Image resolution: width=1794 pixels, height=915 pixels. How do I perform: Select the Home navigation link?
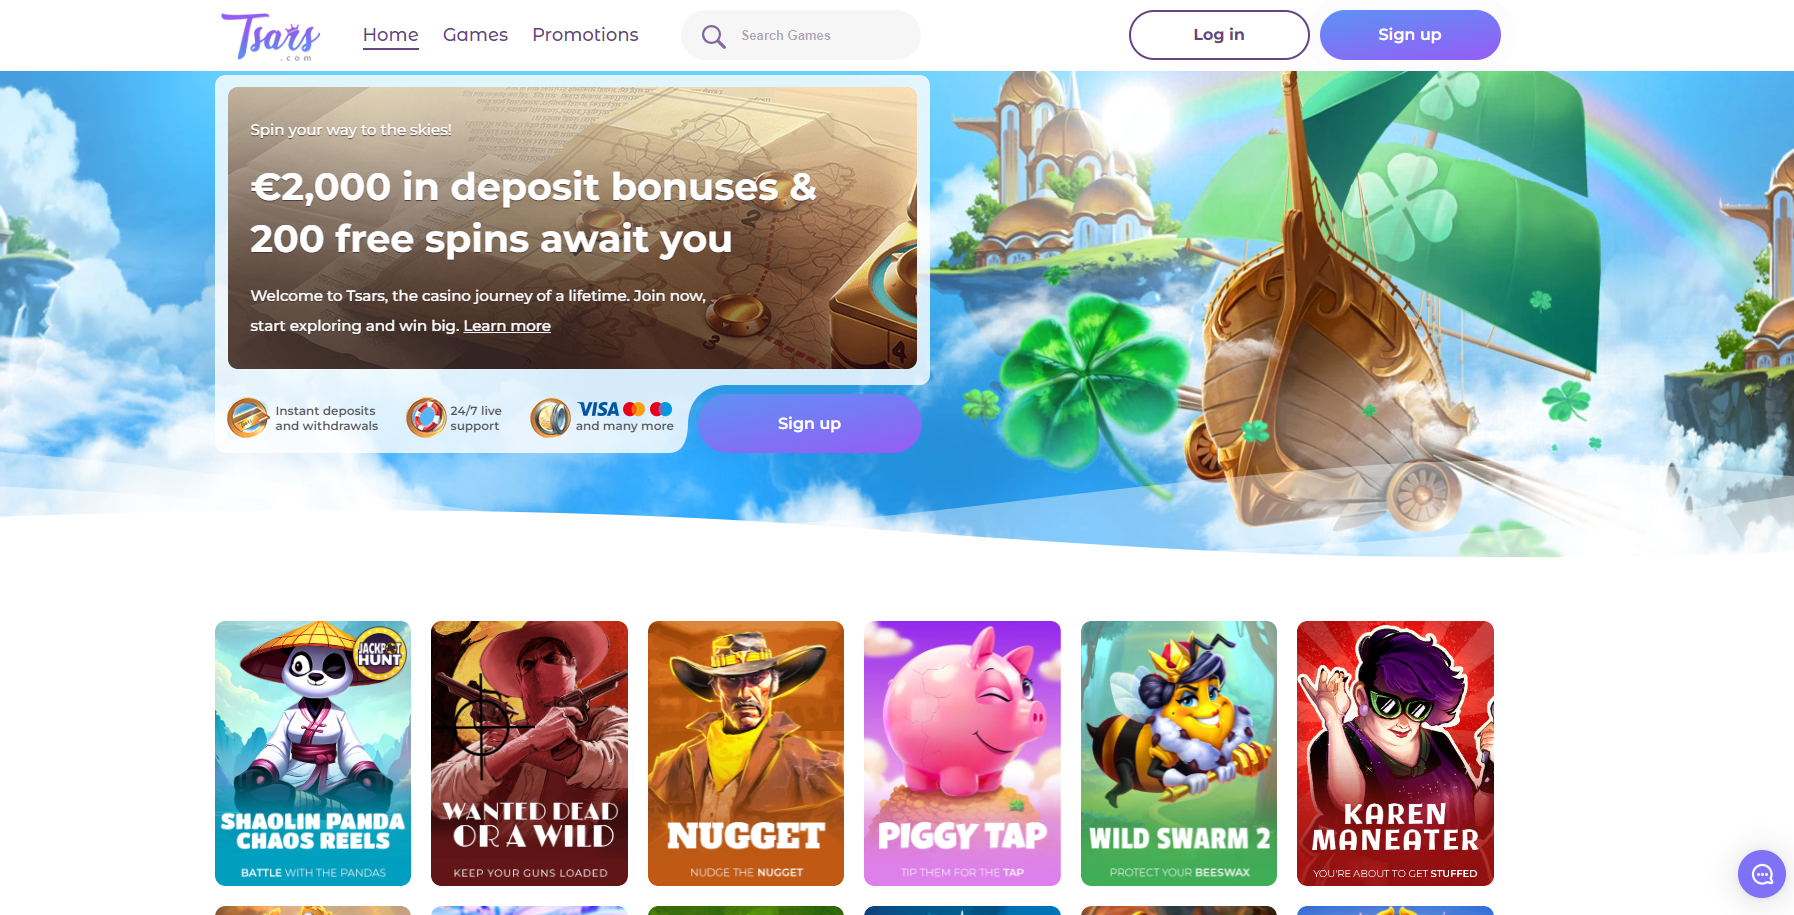(x=391, y=35)
